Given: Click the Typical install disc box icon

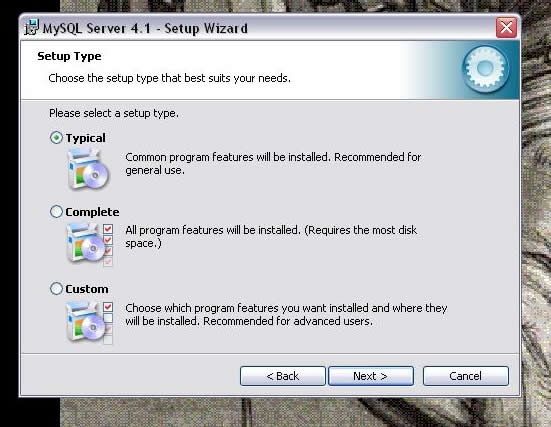Looking at the screenshot, I should [88, 169].
